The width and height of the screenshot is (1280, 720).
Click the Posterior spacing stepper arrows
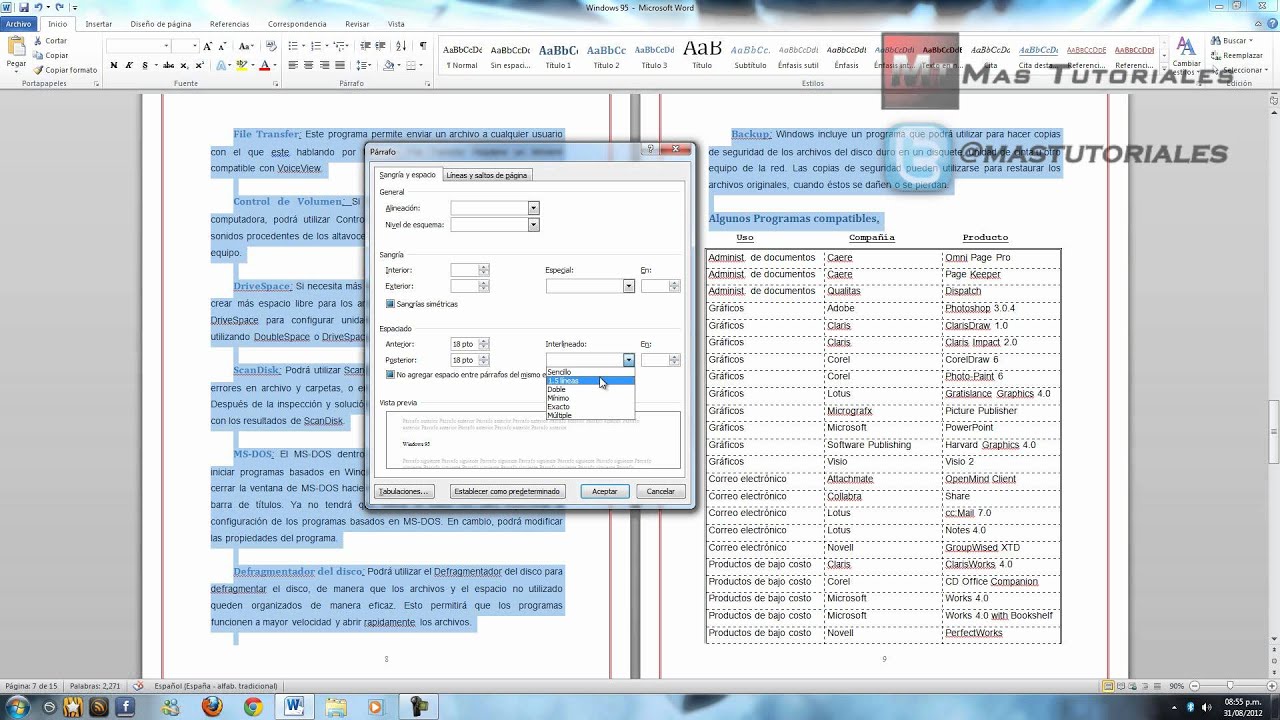coord(484,360)
